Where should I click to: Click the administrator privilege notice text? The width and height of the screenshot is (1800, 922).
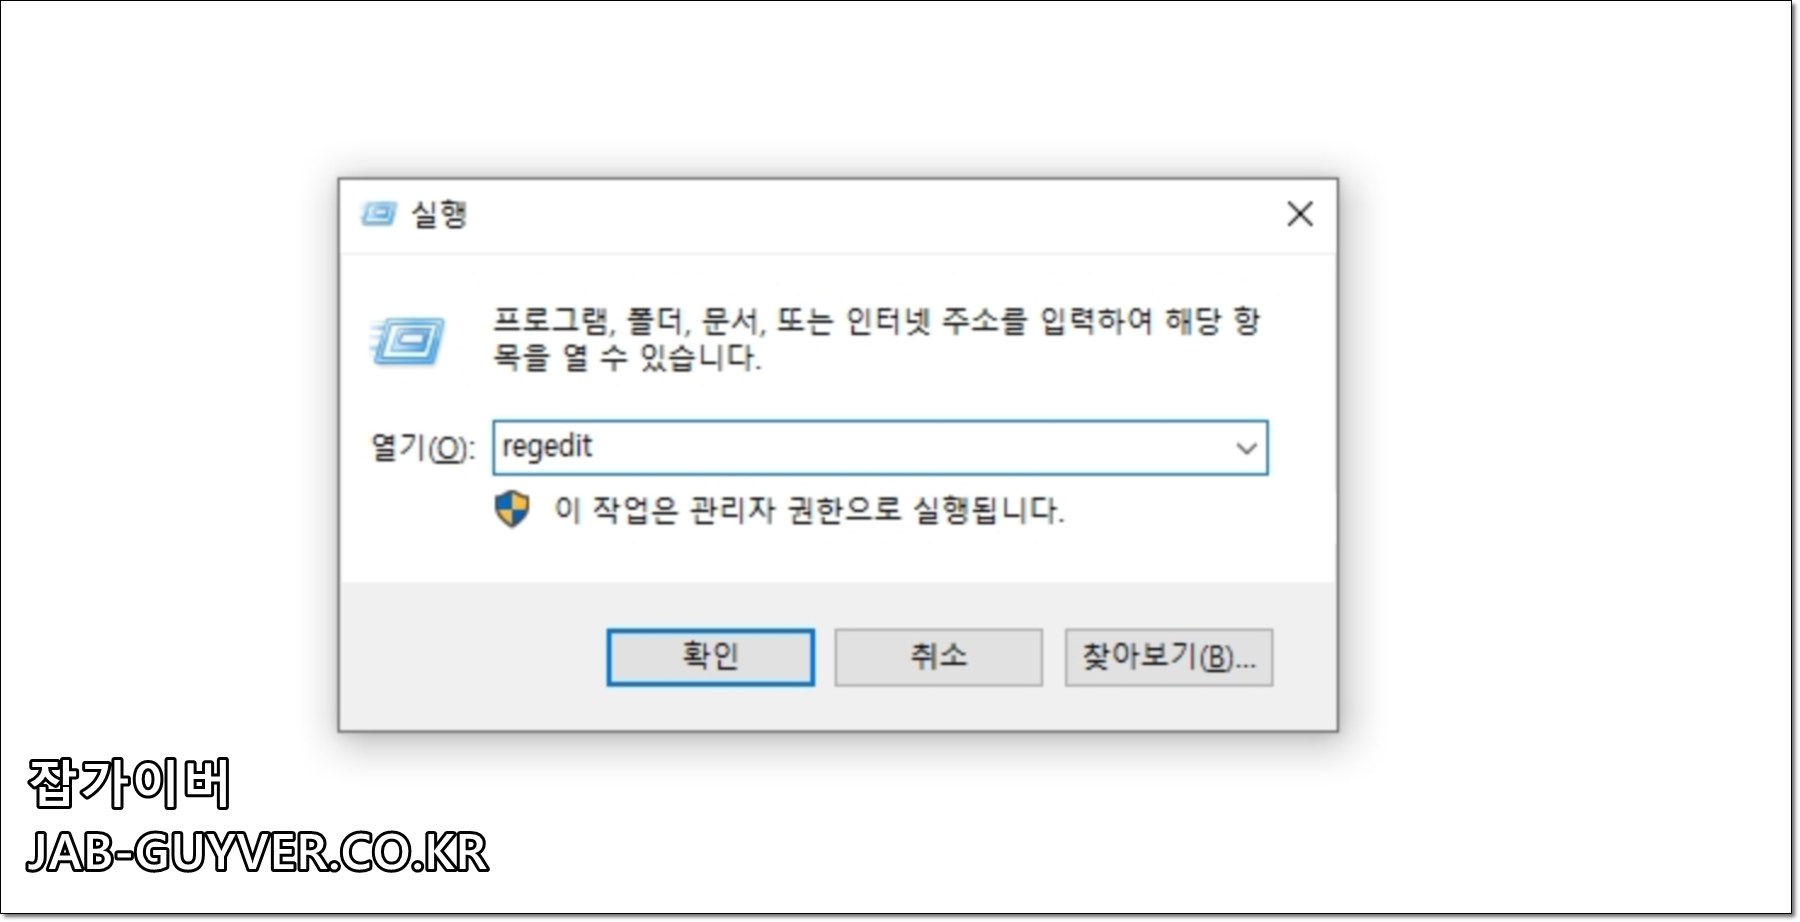(809, 511)
